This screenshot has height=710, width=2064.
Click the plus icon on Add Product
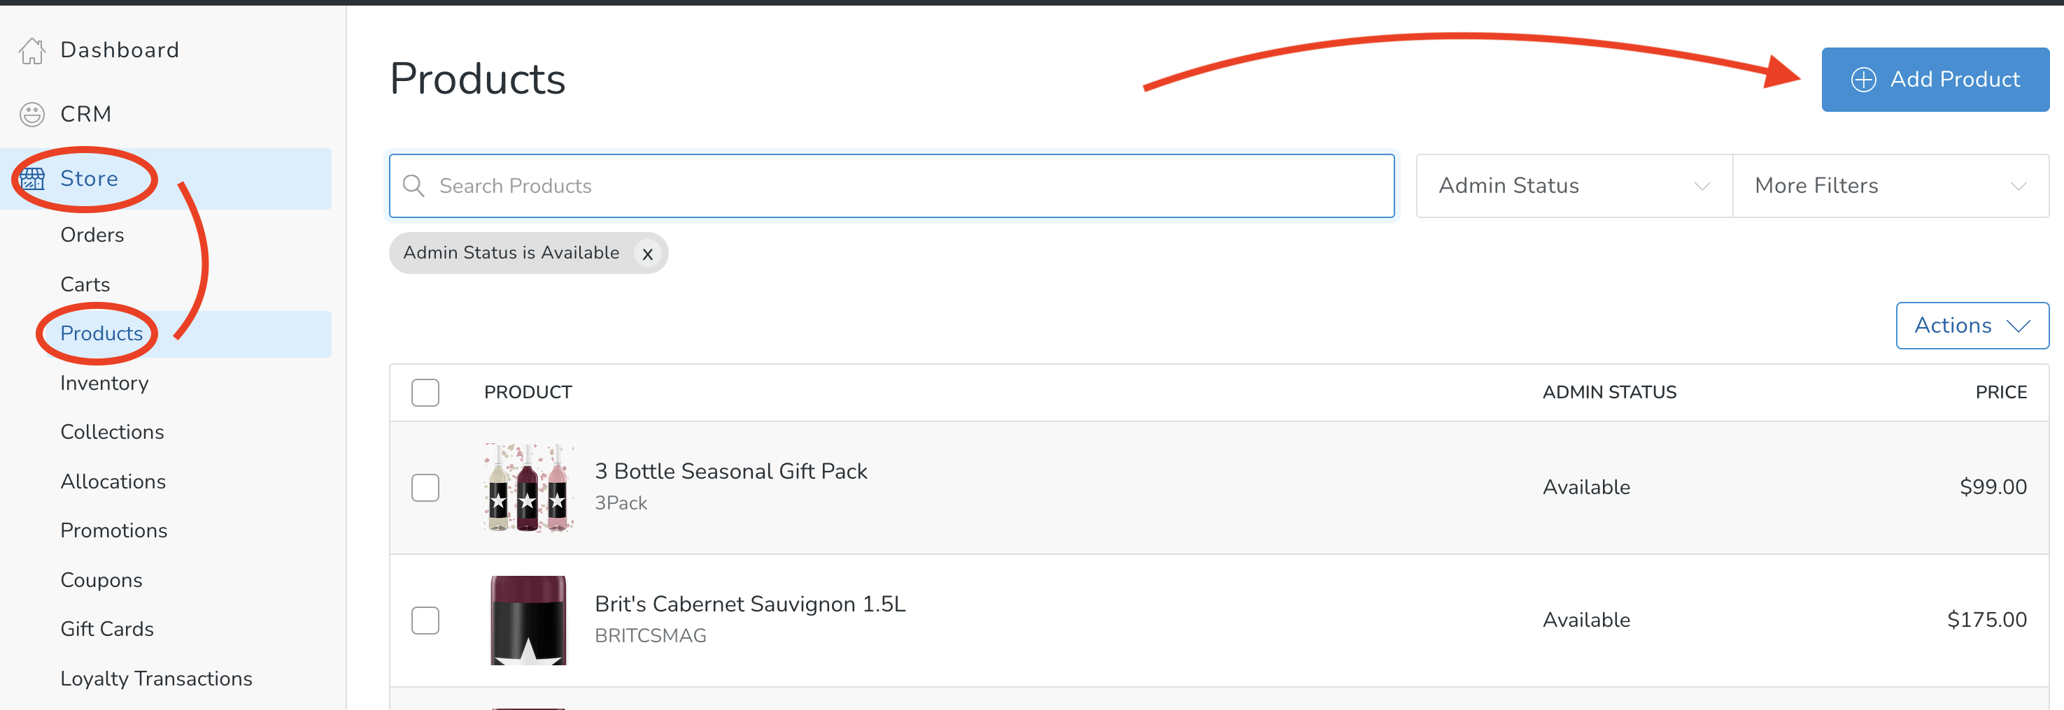coord(1863,80)
